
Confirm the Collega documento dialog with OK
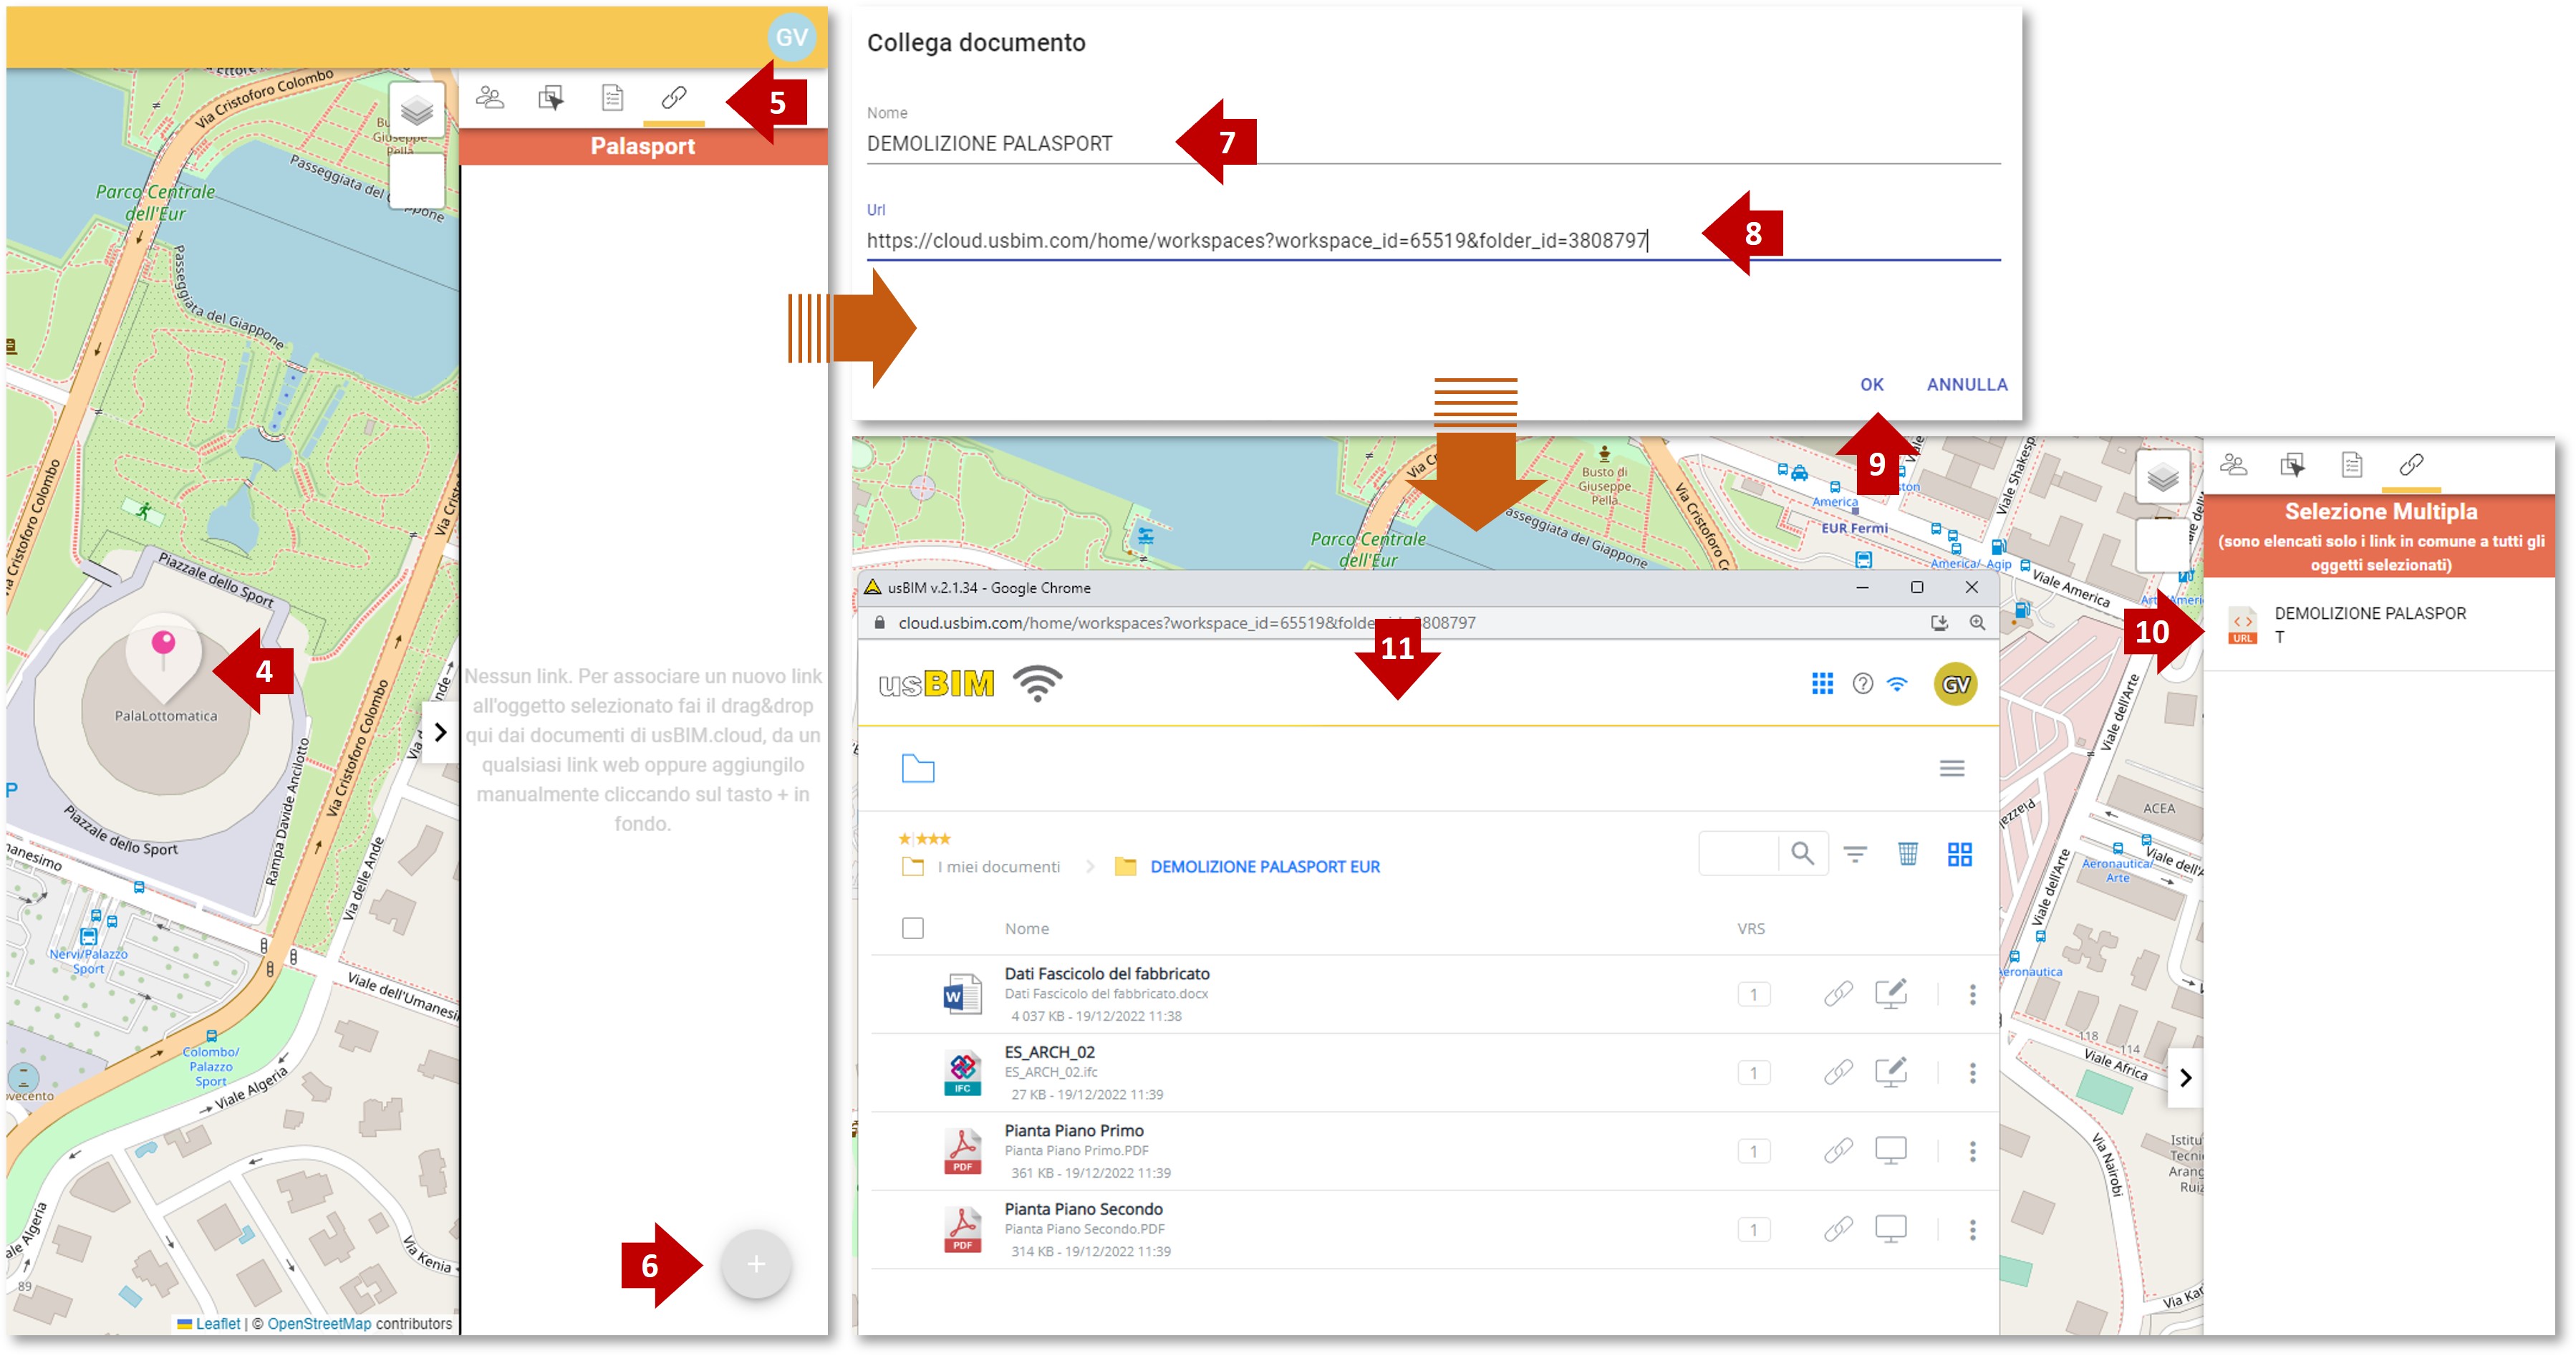[1871, 385]
